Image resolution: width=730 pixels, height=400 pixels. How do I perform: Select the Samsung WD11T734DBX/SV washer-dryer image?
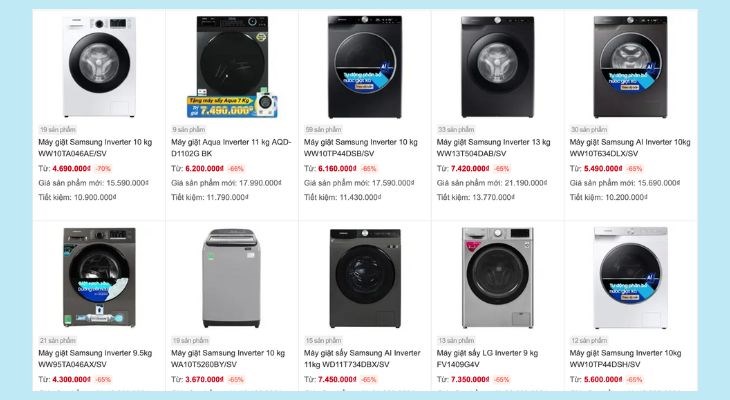365,278
